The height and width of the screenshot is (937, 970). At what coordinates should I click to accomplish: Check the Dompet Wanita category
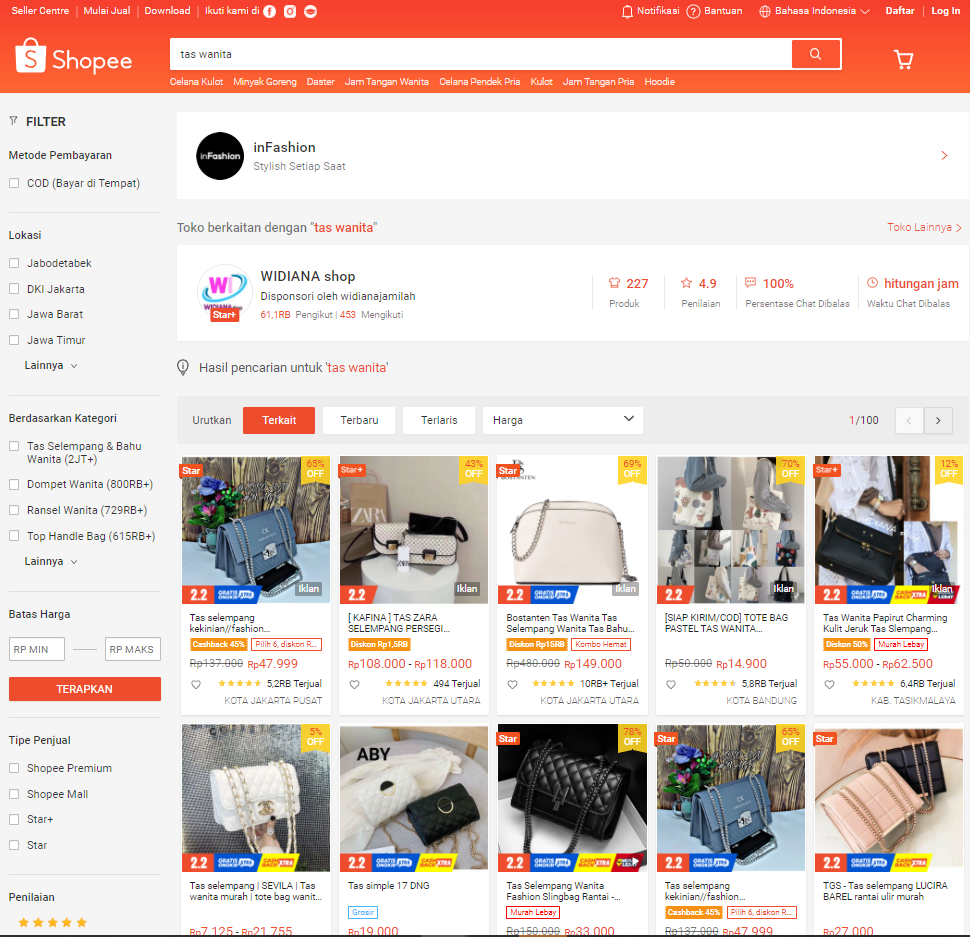tap(14, 485)
